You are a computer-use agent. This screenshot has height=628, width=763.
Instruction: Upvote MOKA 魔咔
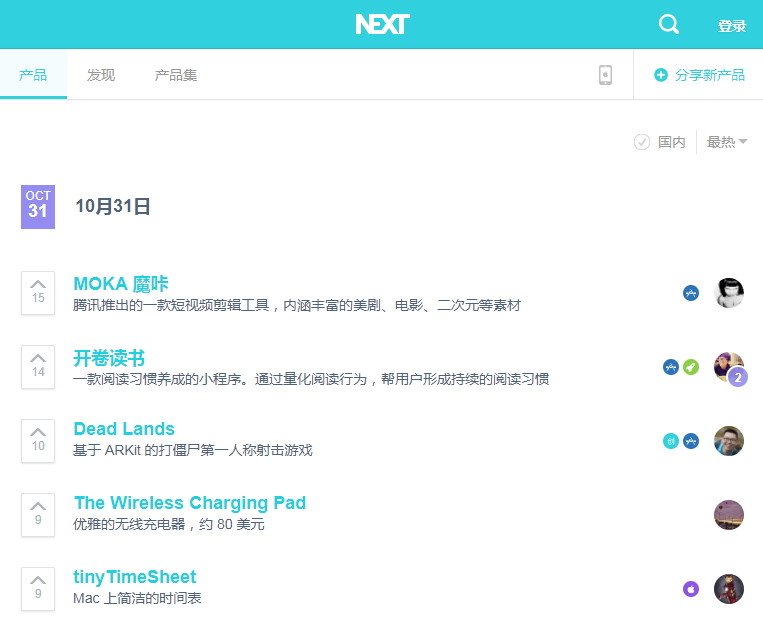pos(38,292)
